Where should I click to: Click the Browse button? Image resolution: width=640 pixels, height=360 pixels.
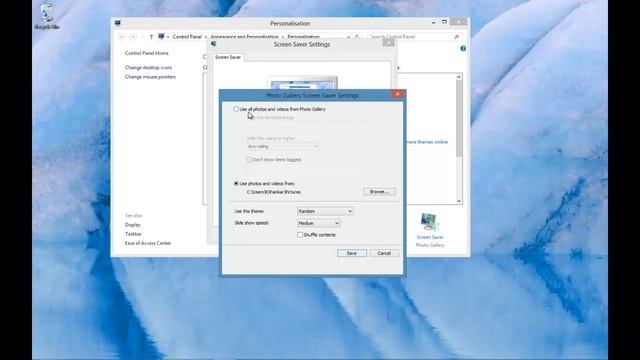pyautogui.click(x=379, y=191)
